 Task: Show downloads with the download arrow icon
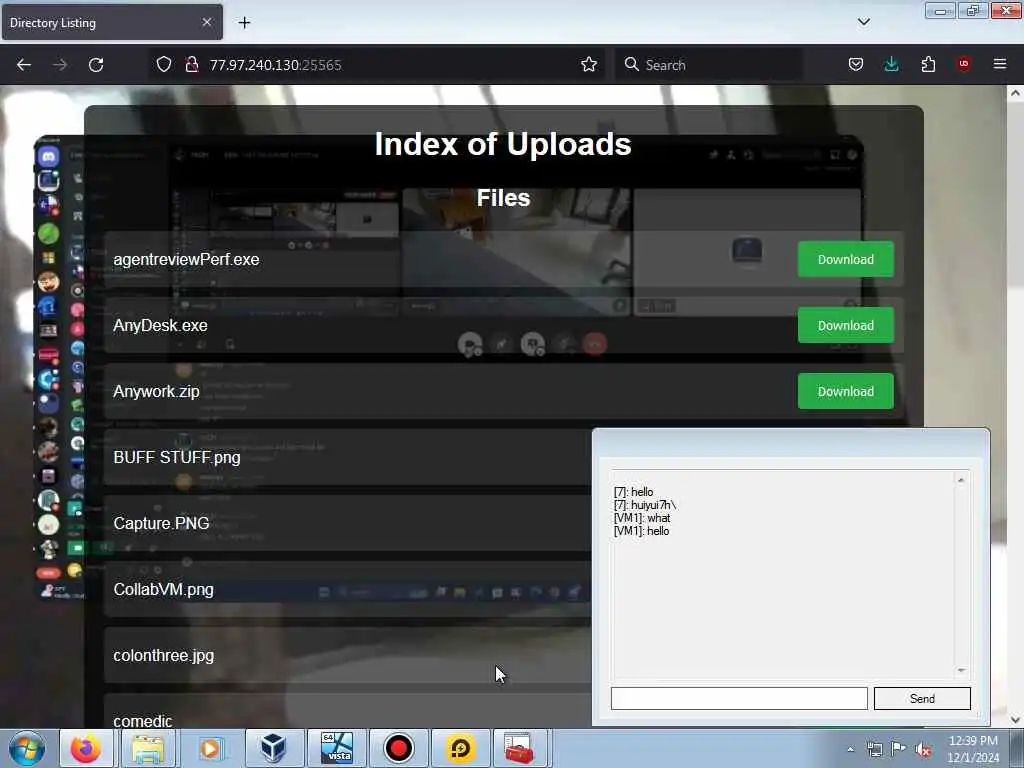pos(891,64)
